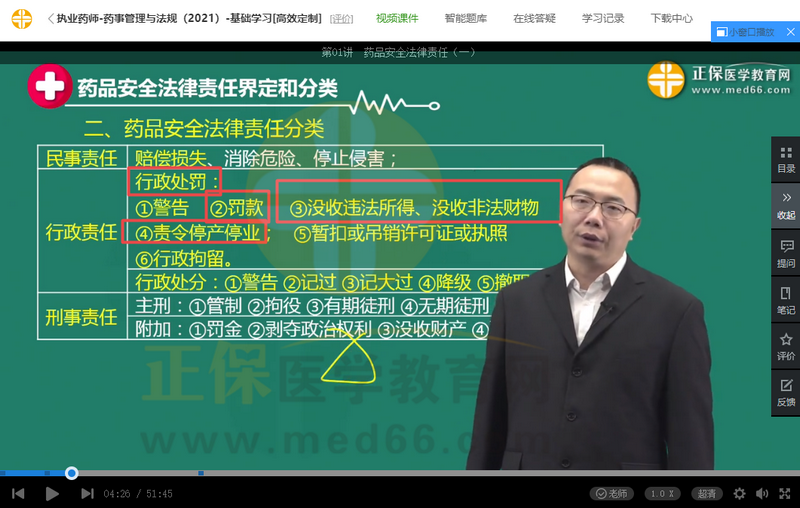Click the 评价 link beside course title
Viewport: 800px width, 508px height.
pyautogui.click(x=341, y=19)
